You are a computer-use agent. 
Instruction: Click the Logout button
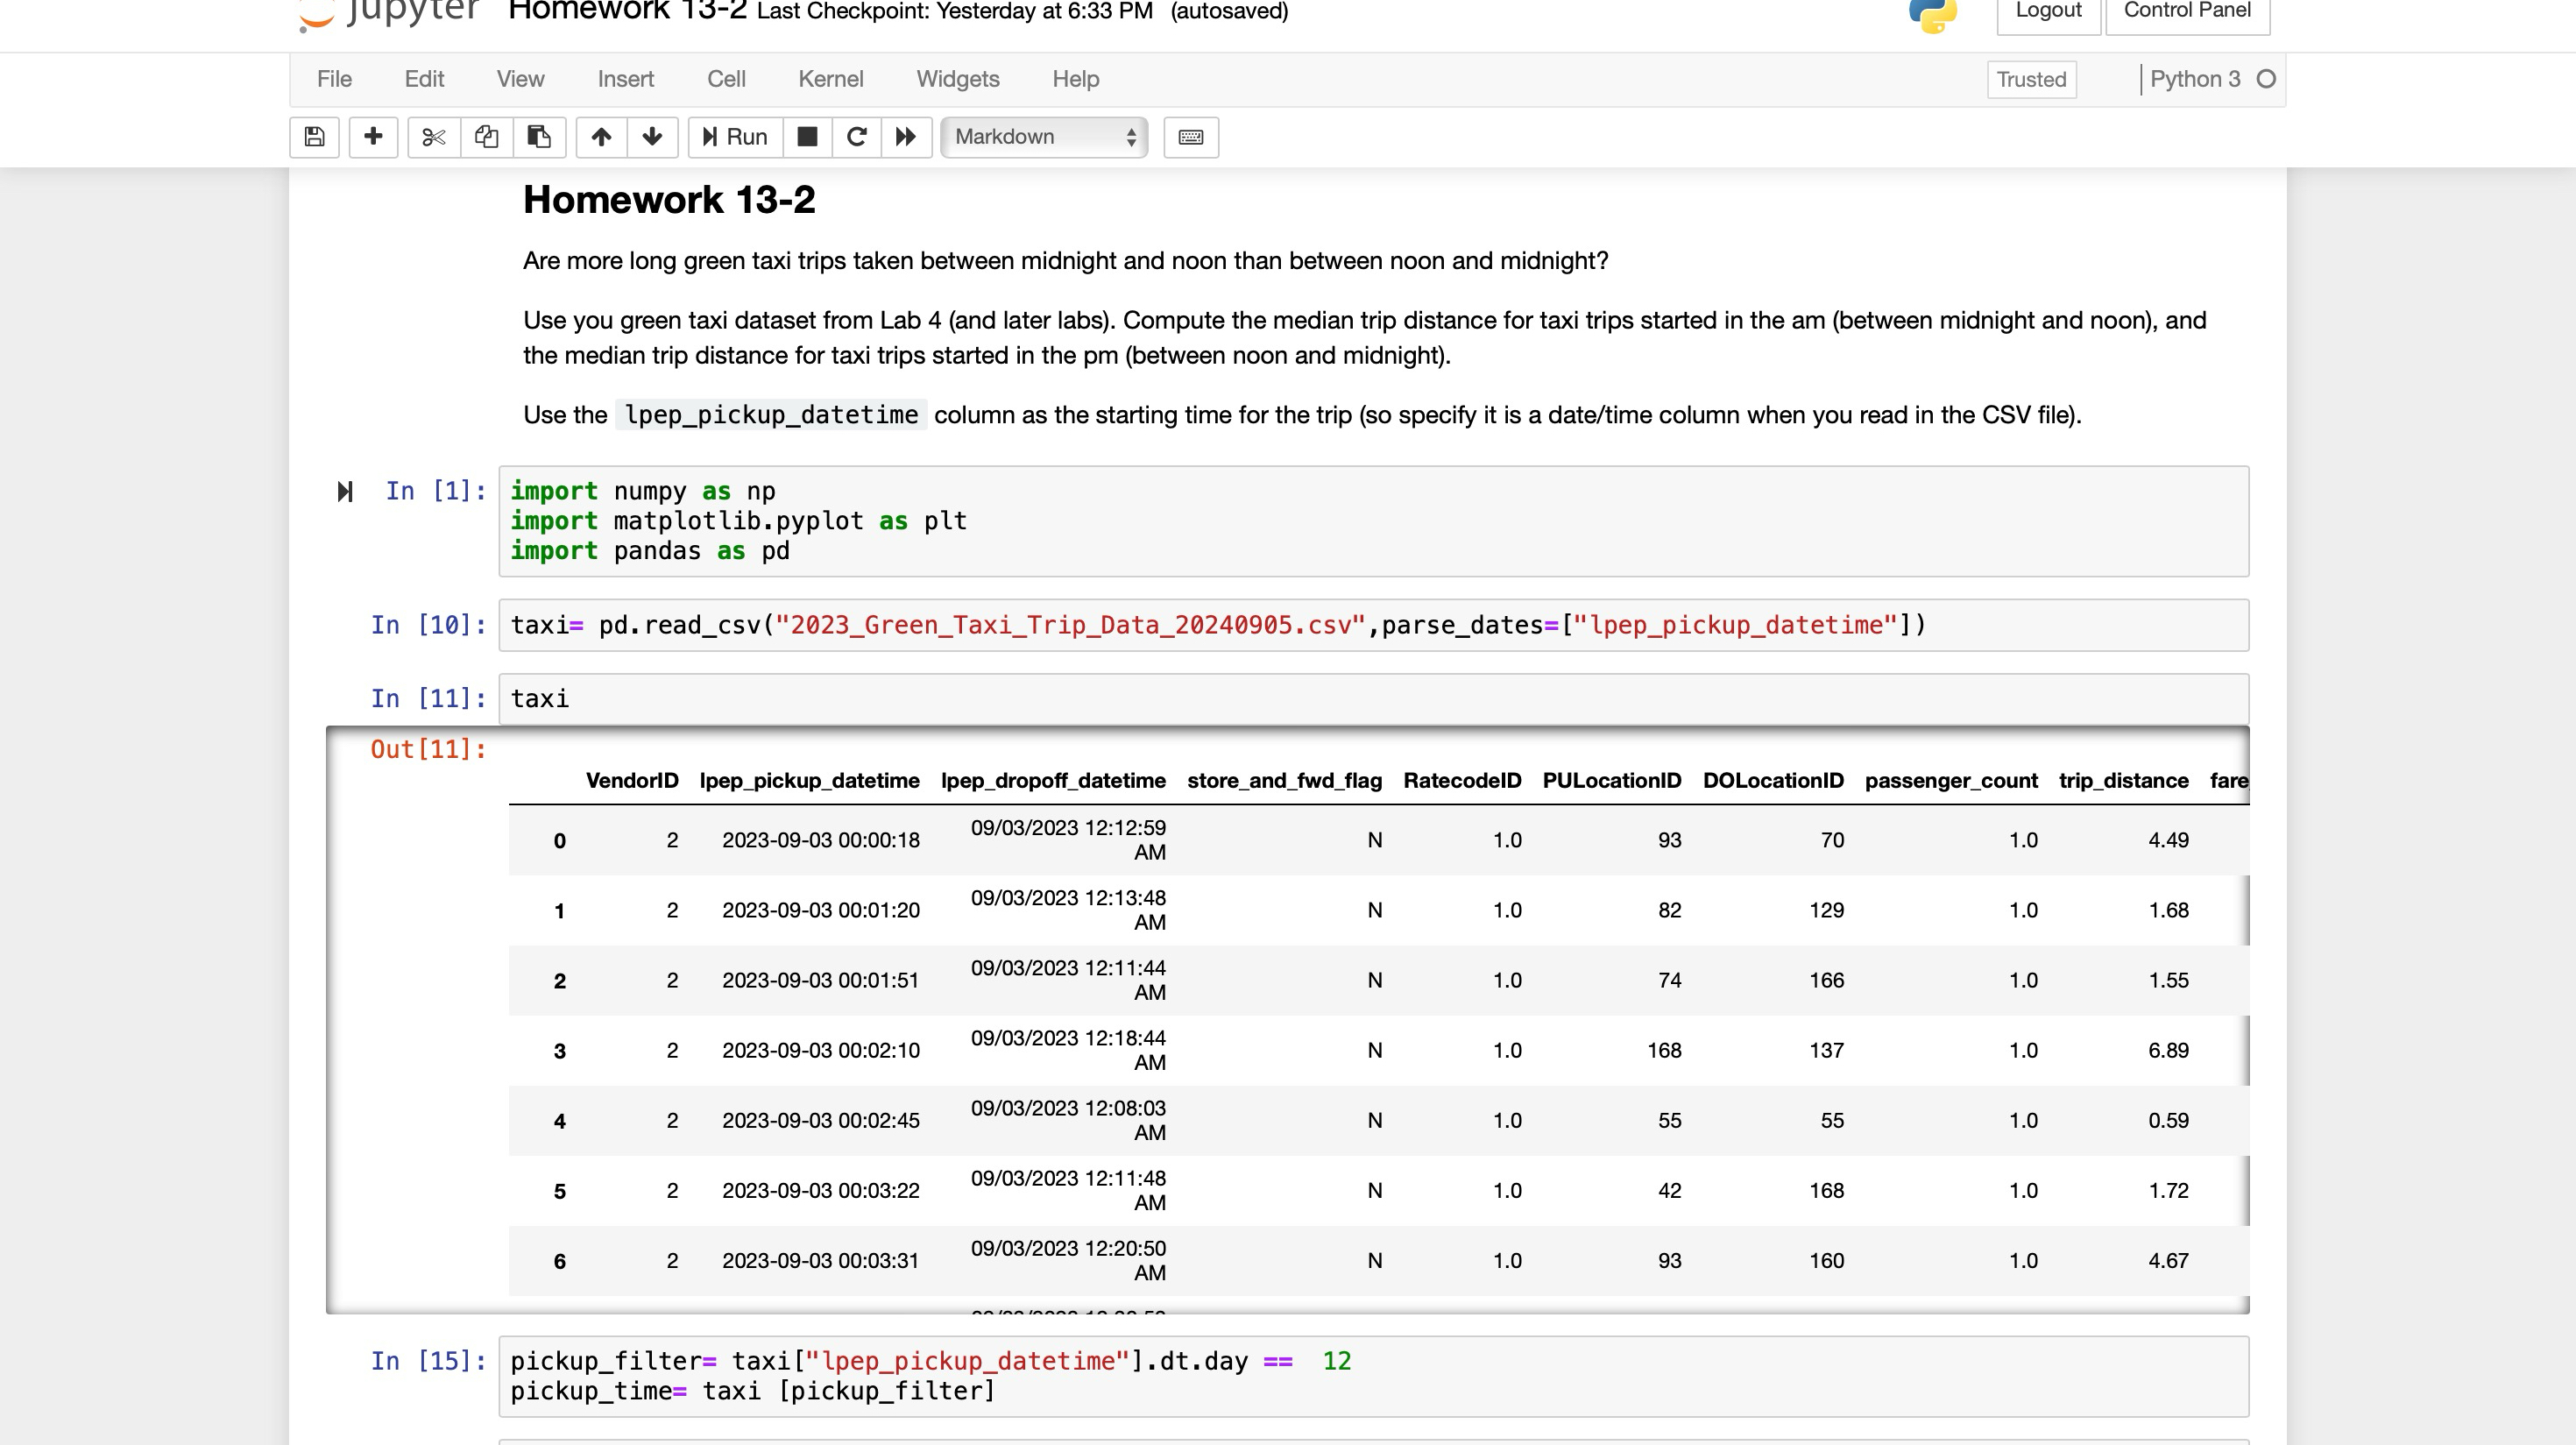point(2048,12)
